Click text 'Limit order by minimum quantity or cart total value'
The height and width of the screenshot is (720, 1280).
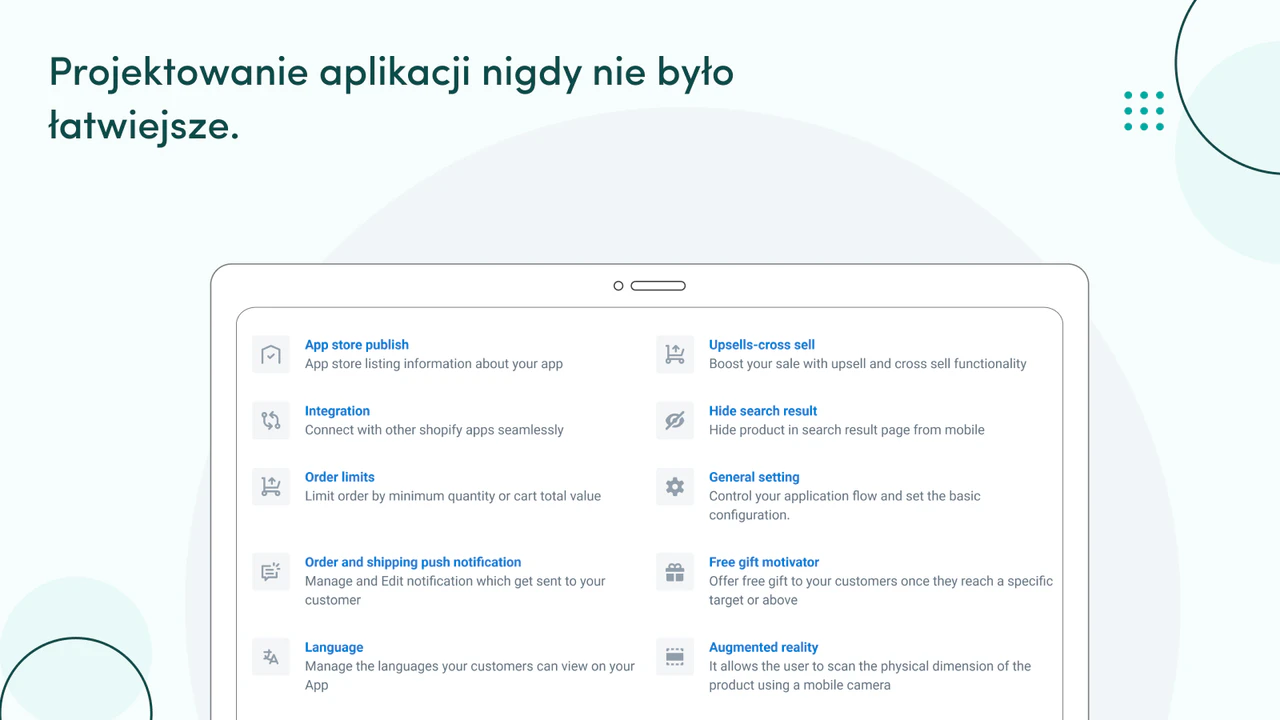pos(453,496)
